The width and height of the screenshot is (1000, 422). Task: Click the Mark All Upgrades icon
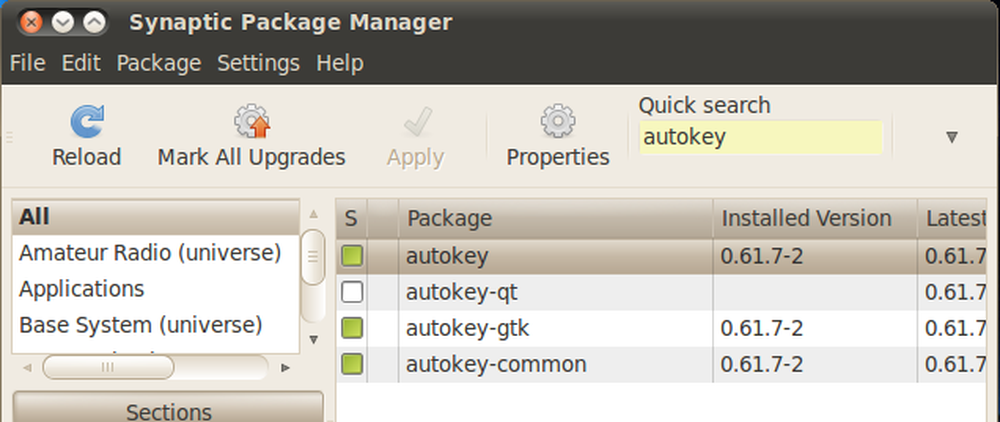click(251, 121)
